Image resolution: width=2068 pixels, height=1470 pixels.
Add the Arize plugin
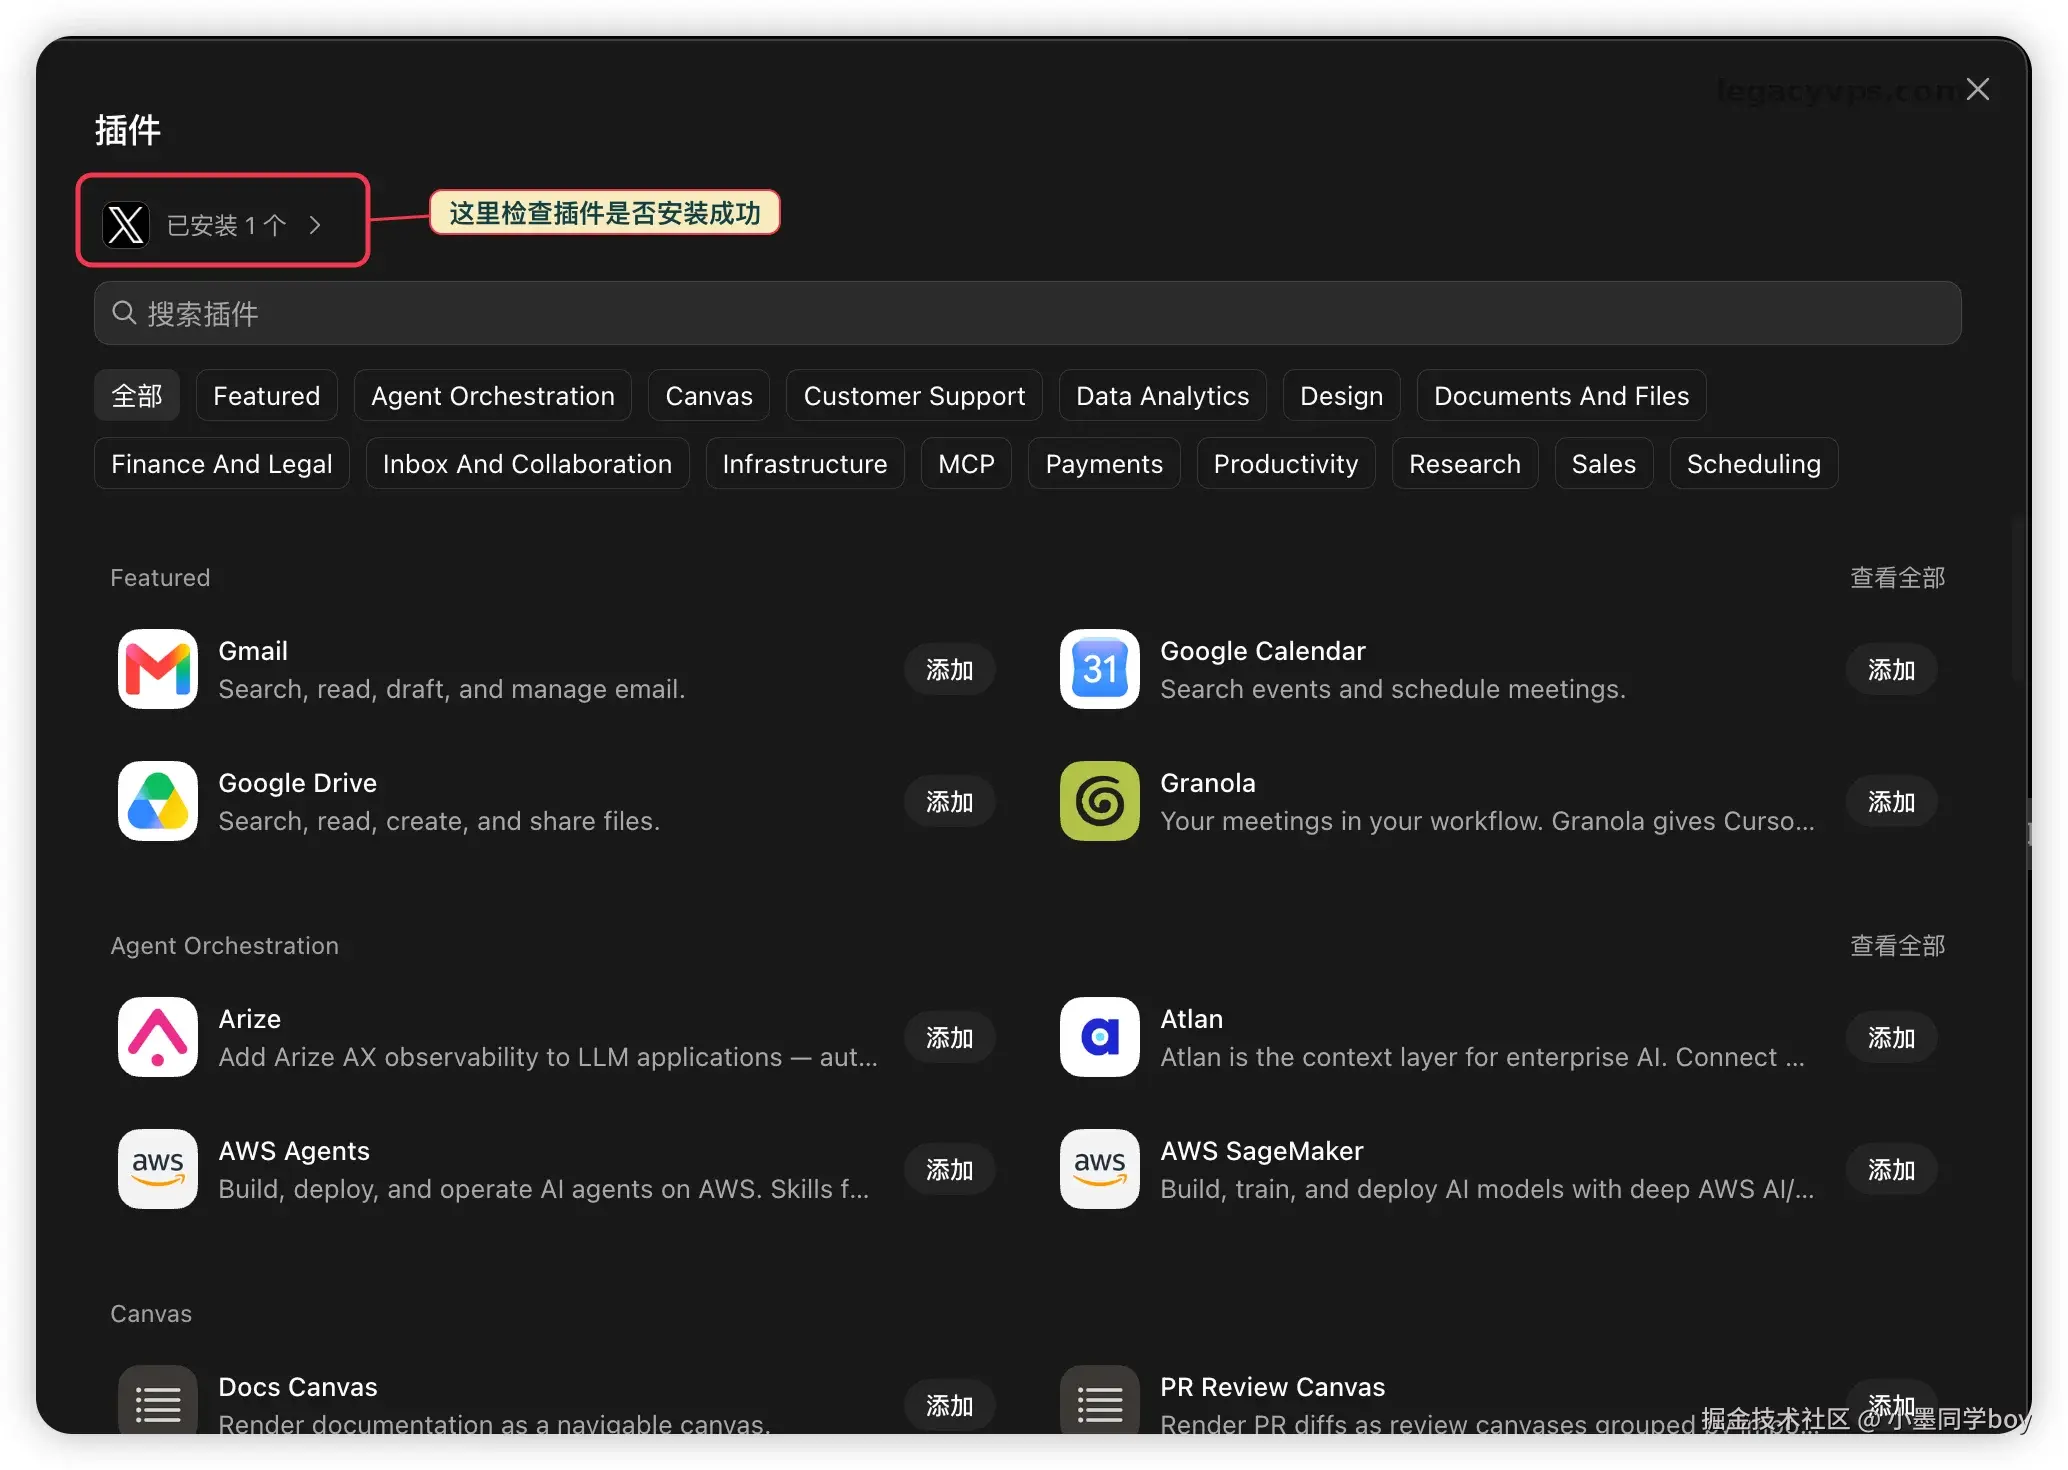950,1037
